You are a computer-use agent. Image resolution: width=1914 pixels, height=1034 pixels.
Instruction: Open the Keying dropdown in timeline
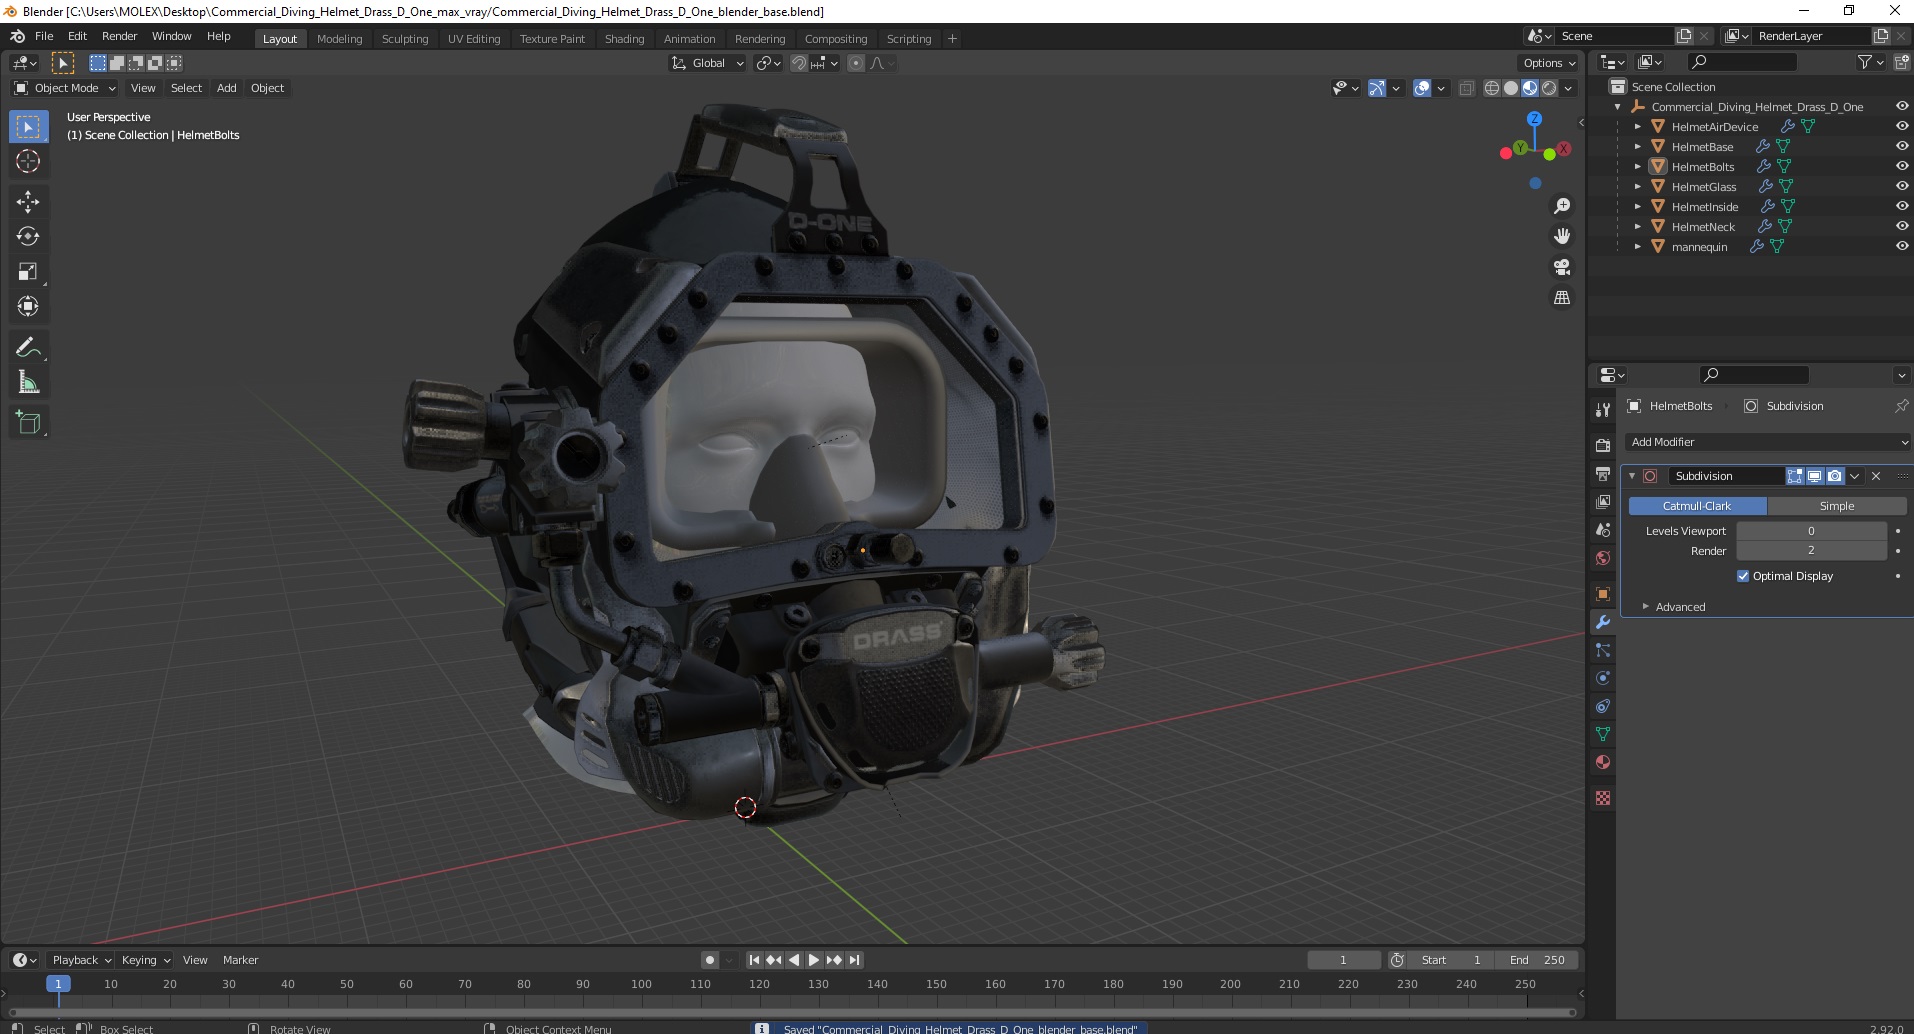(x=145, y=960)
